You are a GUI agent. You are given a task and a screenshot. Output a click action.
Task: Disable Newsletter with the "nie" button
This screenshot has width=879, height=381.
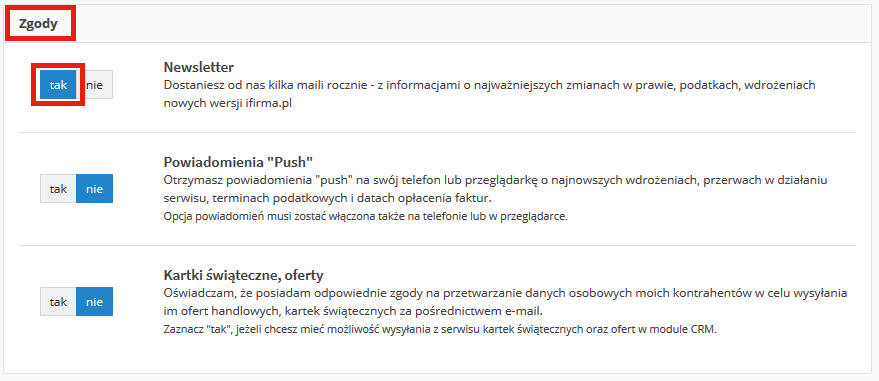coord(95,85)
